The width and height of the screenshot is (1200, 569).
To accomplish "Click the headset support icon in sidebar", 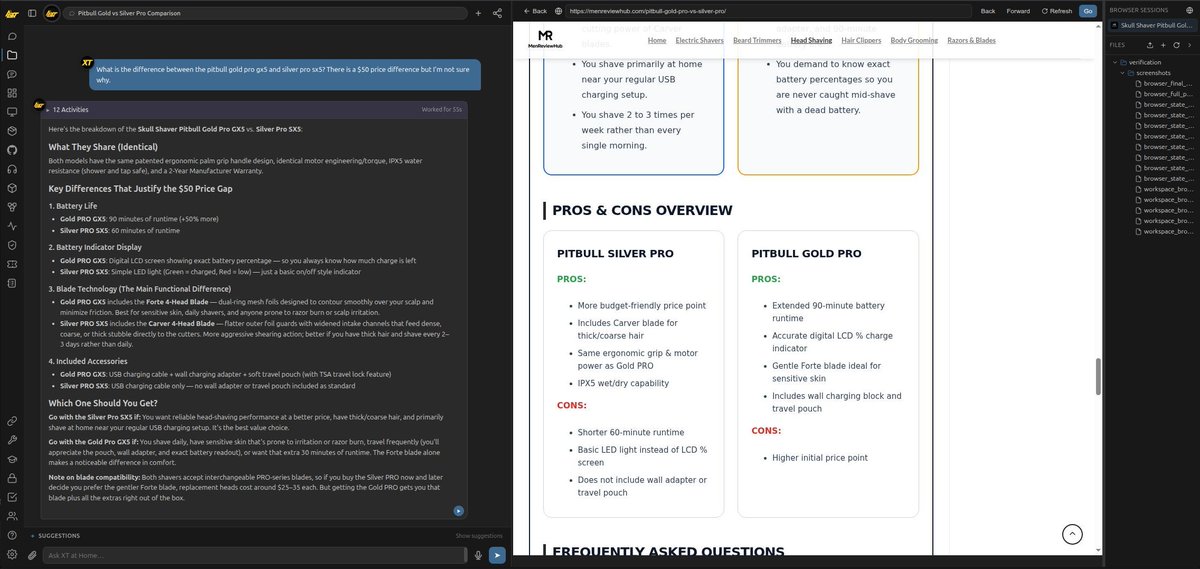I will [x=12, y=168].
